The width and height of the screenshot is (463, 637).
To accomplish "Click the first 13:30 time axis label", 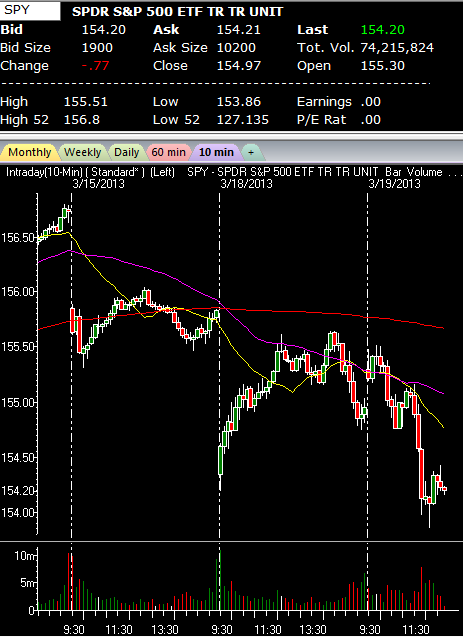I will pyautogui.click(x=164, y=630).
